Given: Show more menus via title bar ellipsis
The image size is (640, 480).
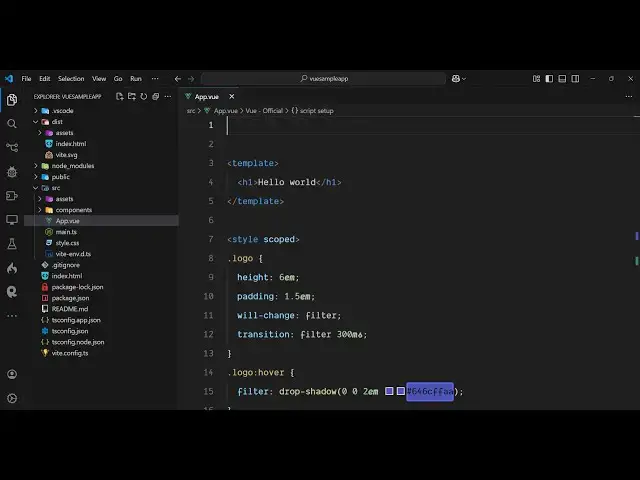Looking at the screenshot, I should [155, 79].
